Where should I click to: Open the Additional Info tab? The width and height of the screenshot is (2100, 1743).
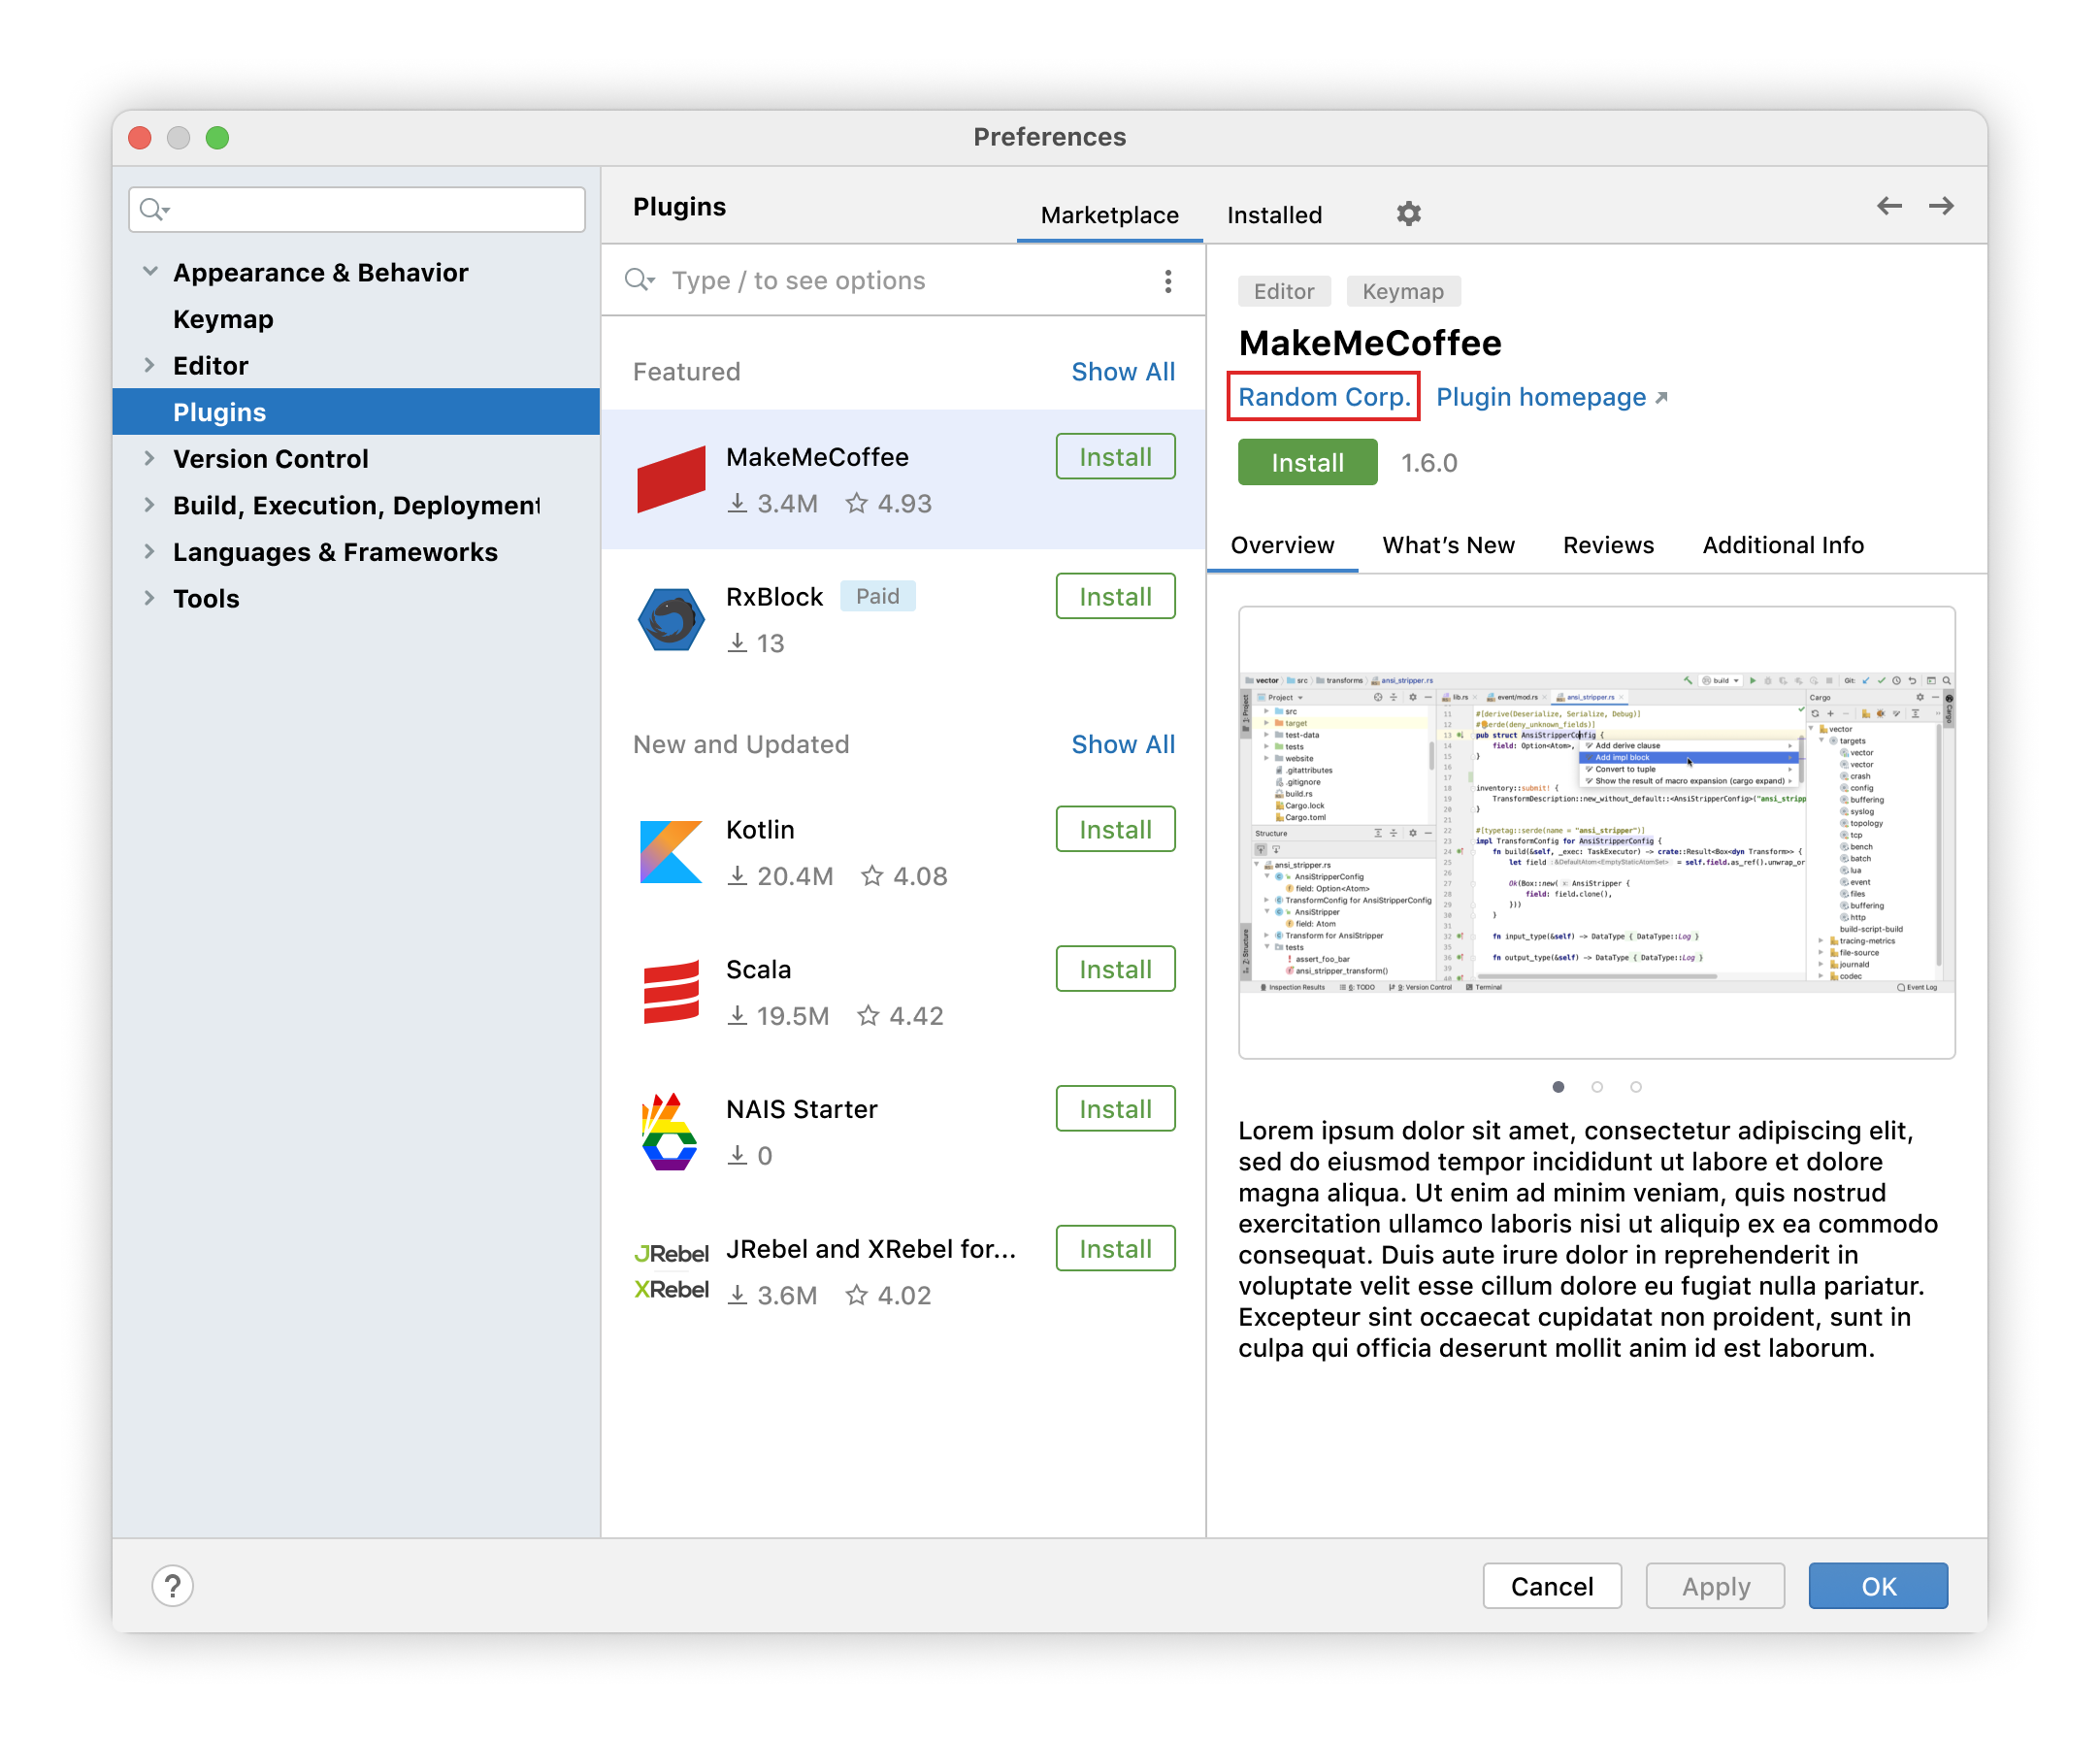tap(1783, 545)
